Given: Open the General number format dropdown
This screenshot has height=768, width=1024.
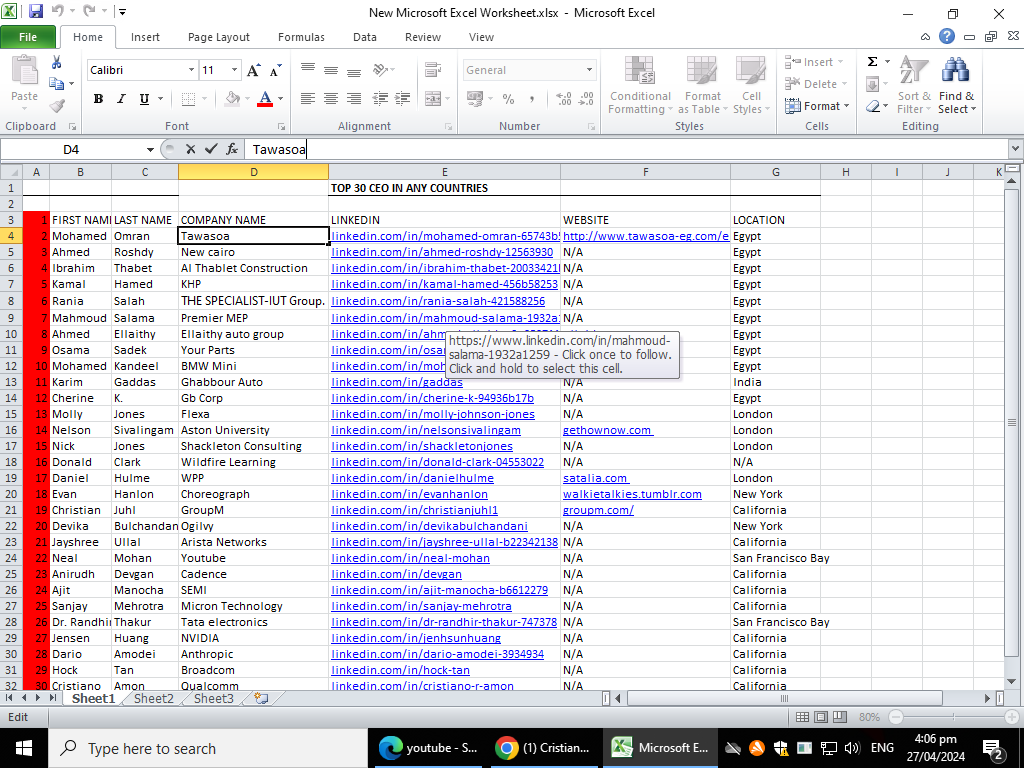Looking at the screenshot, I should [589, 70].
